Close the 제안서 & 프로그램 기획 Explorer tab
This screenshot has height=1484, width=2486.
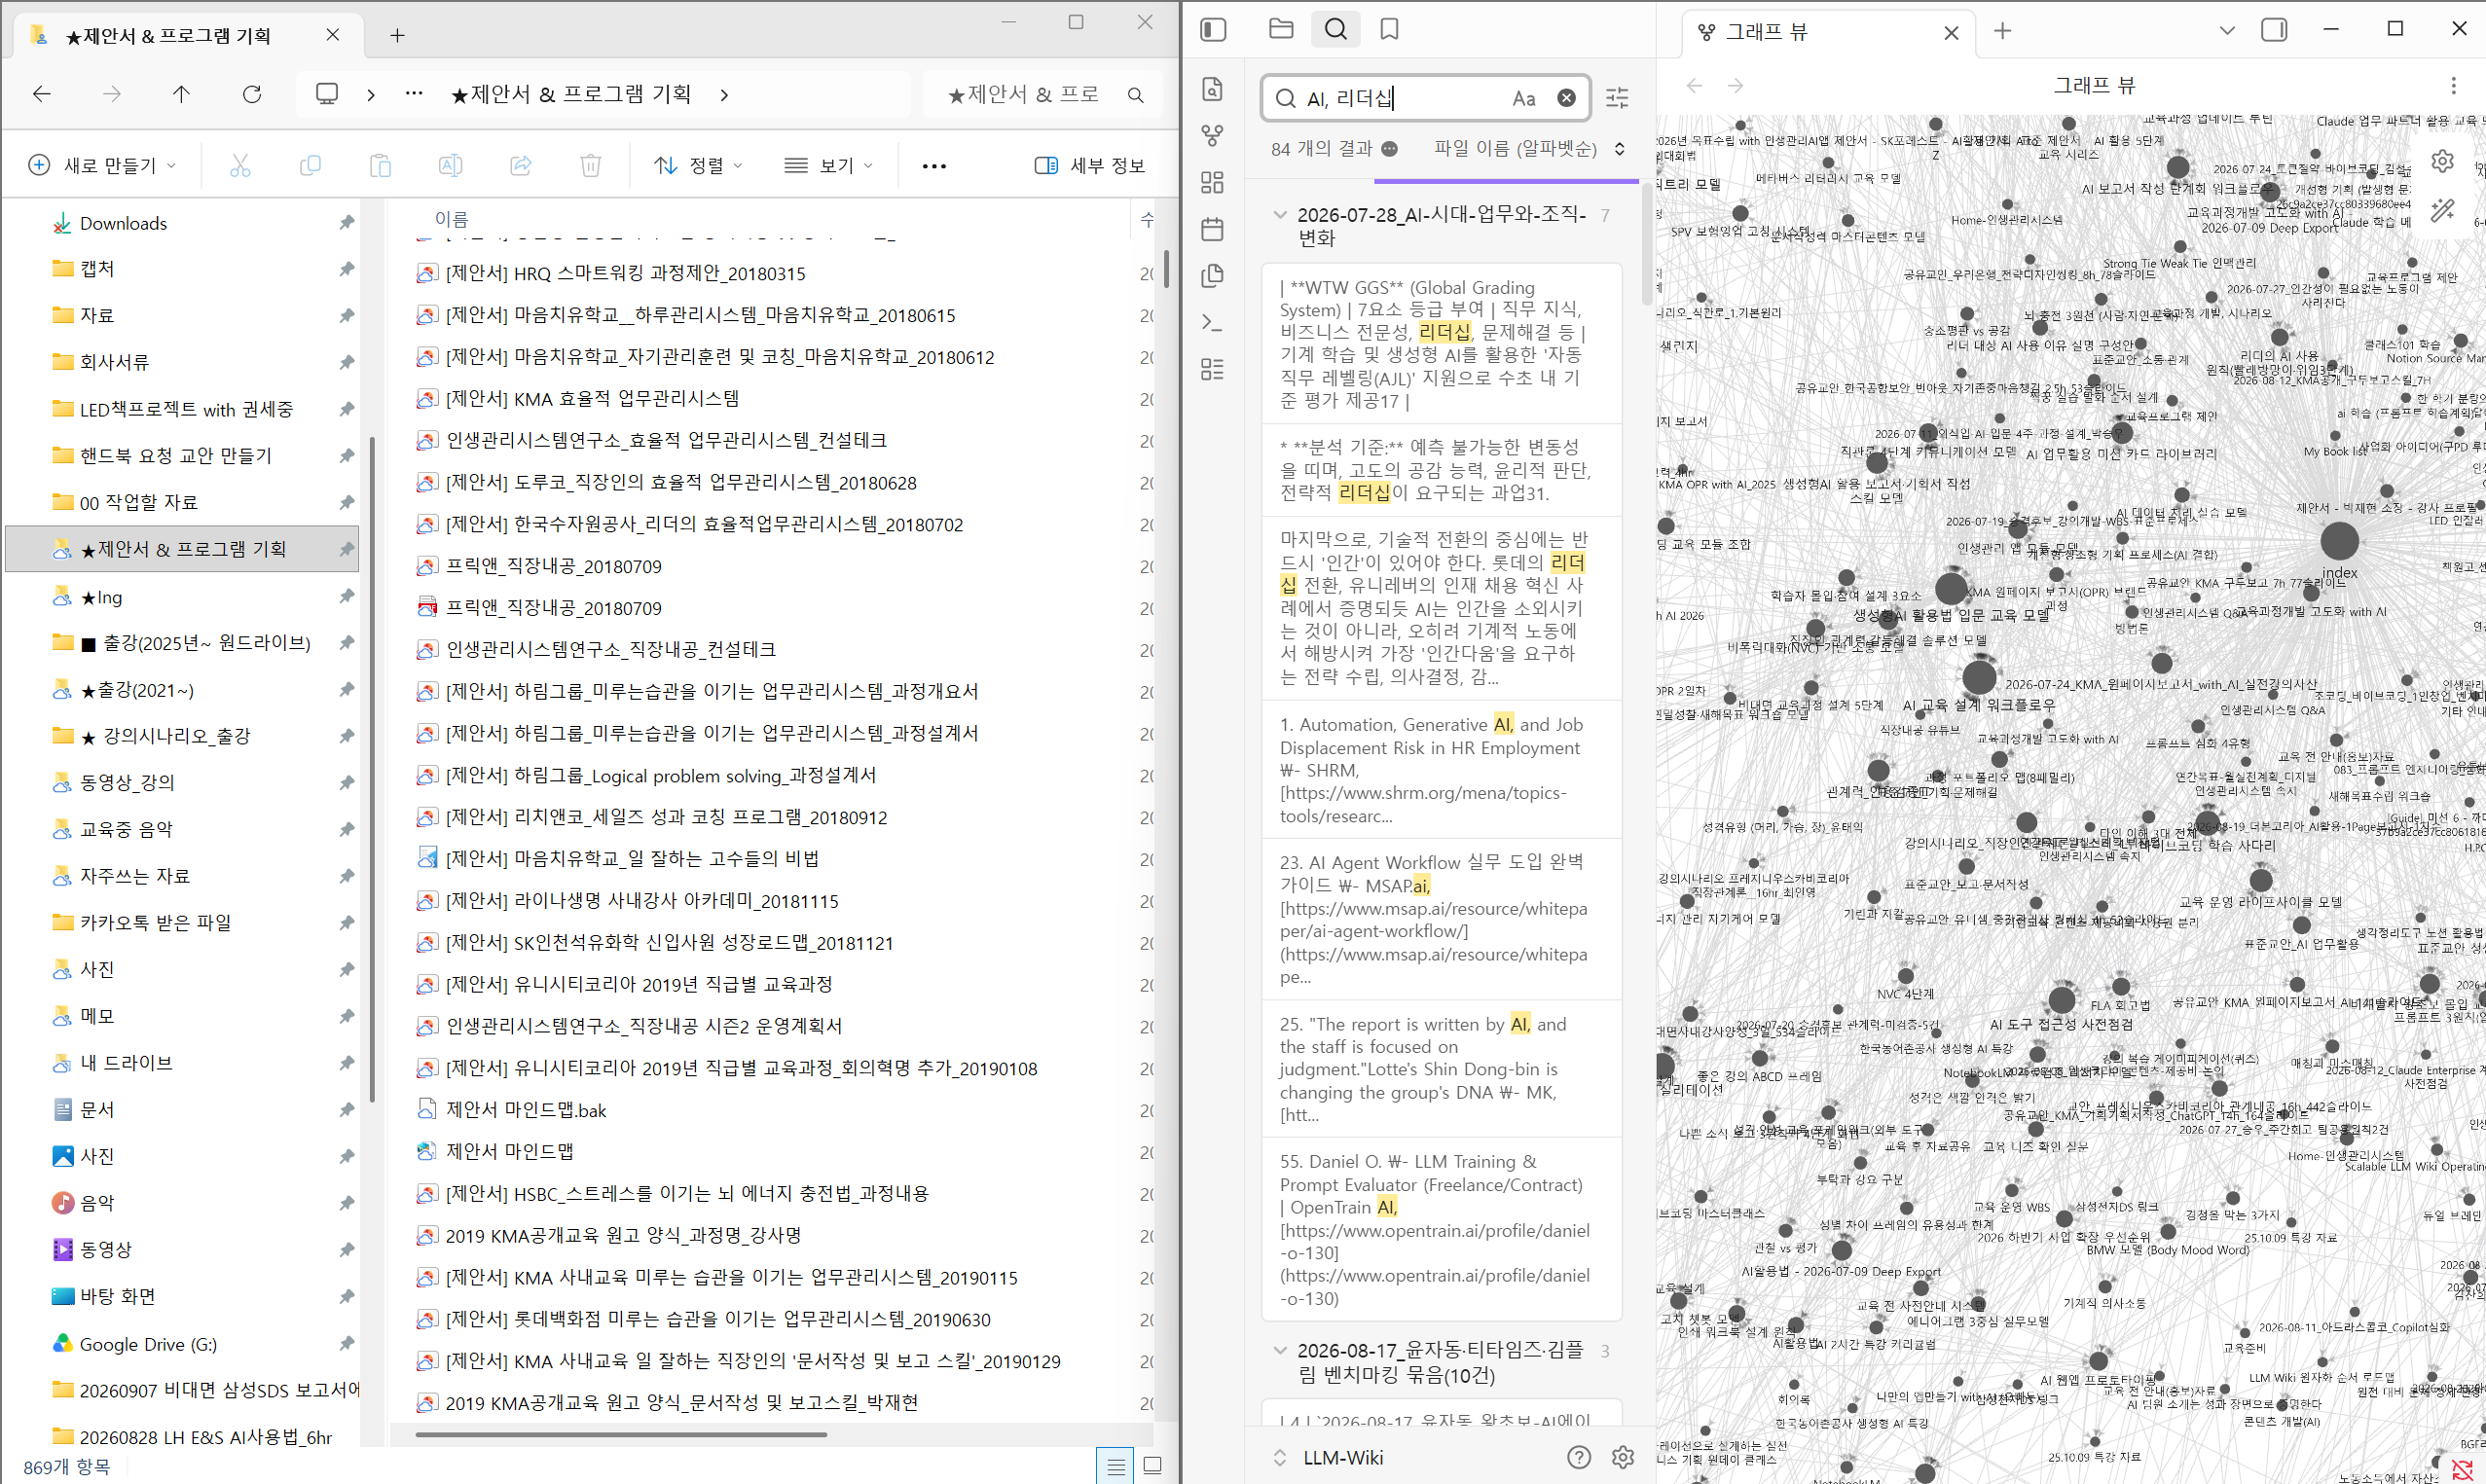[x=333, y=35]
